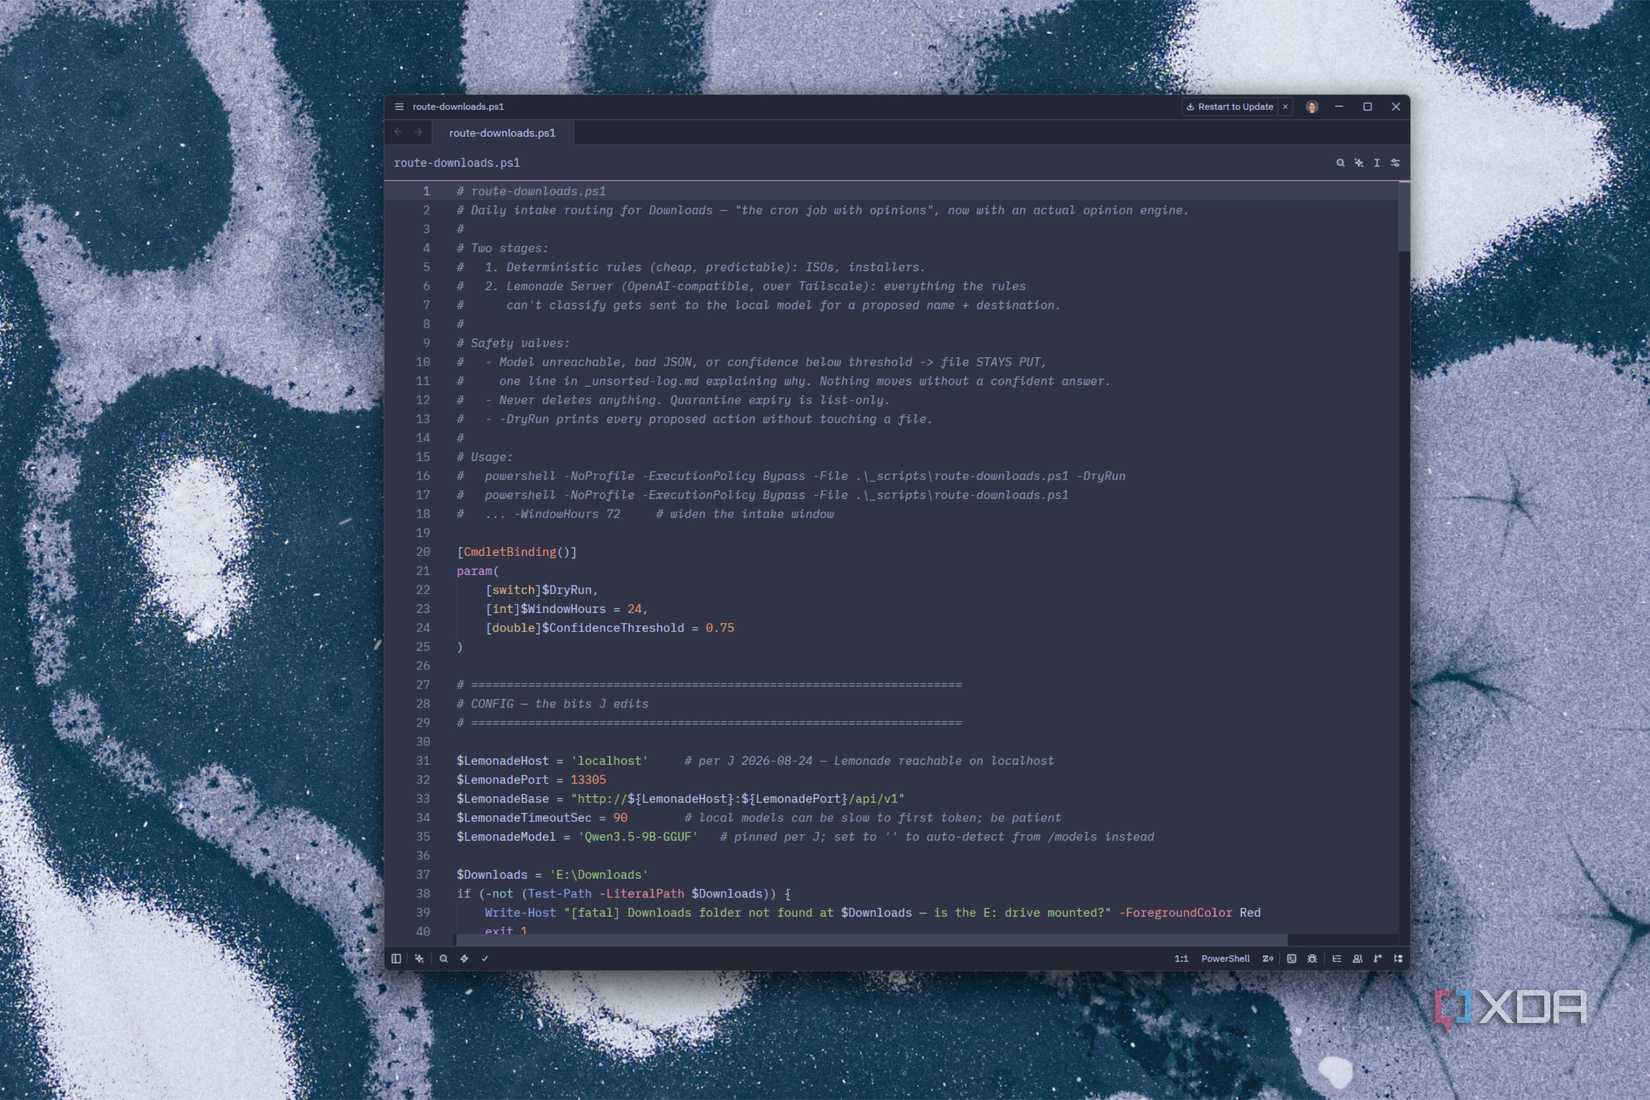The height and width of the screenshot is (1100, 1650).
Task: Click the $LemonadeTimeoutSec variable name
Action: pos(524,818)
